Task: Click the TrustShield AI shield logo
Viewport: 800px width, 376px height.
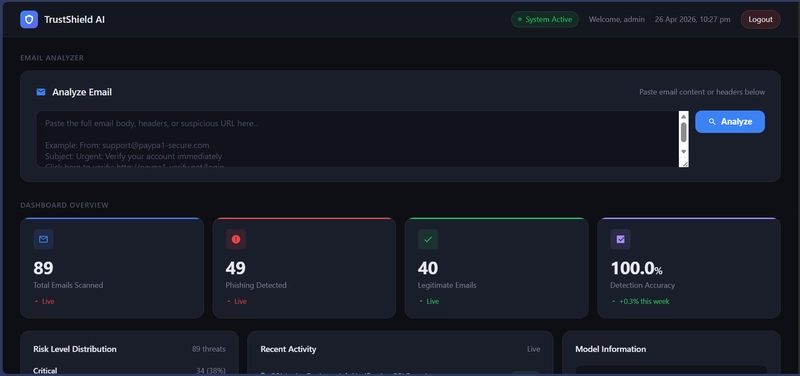Action: [29, 19]
